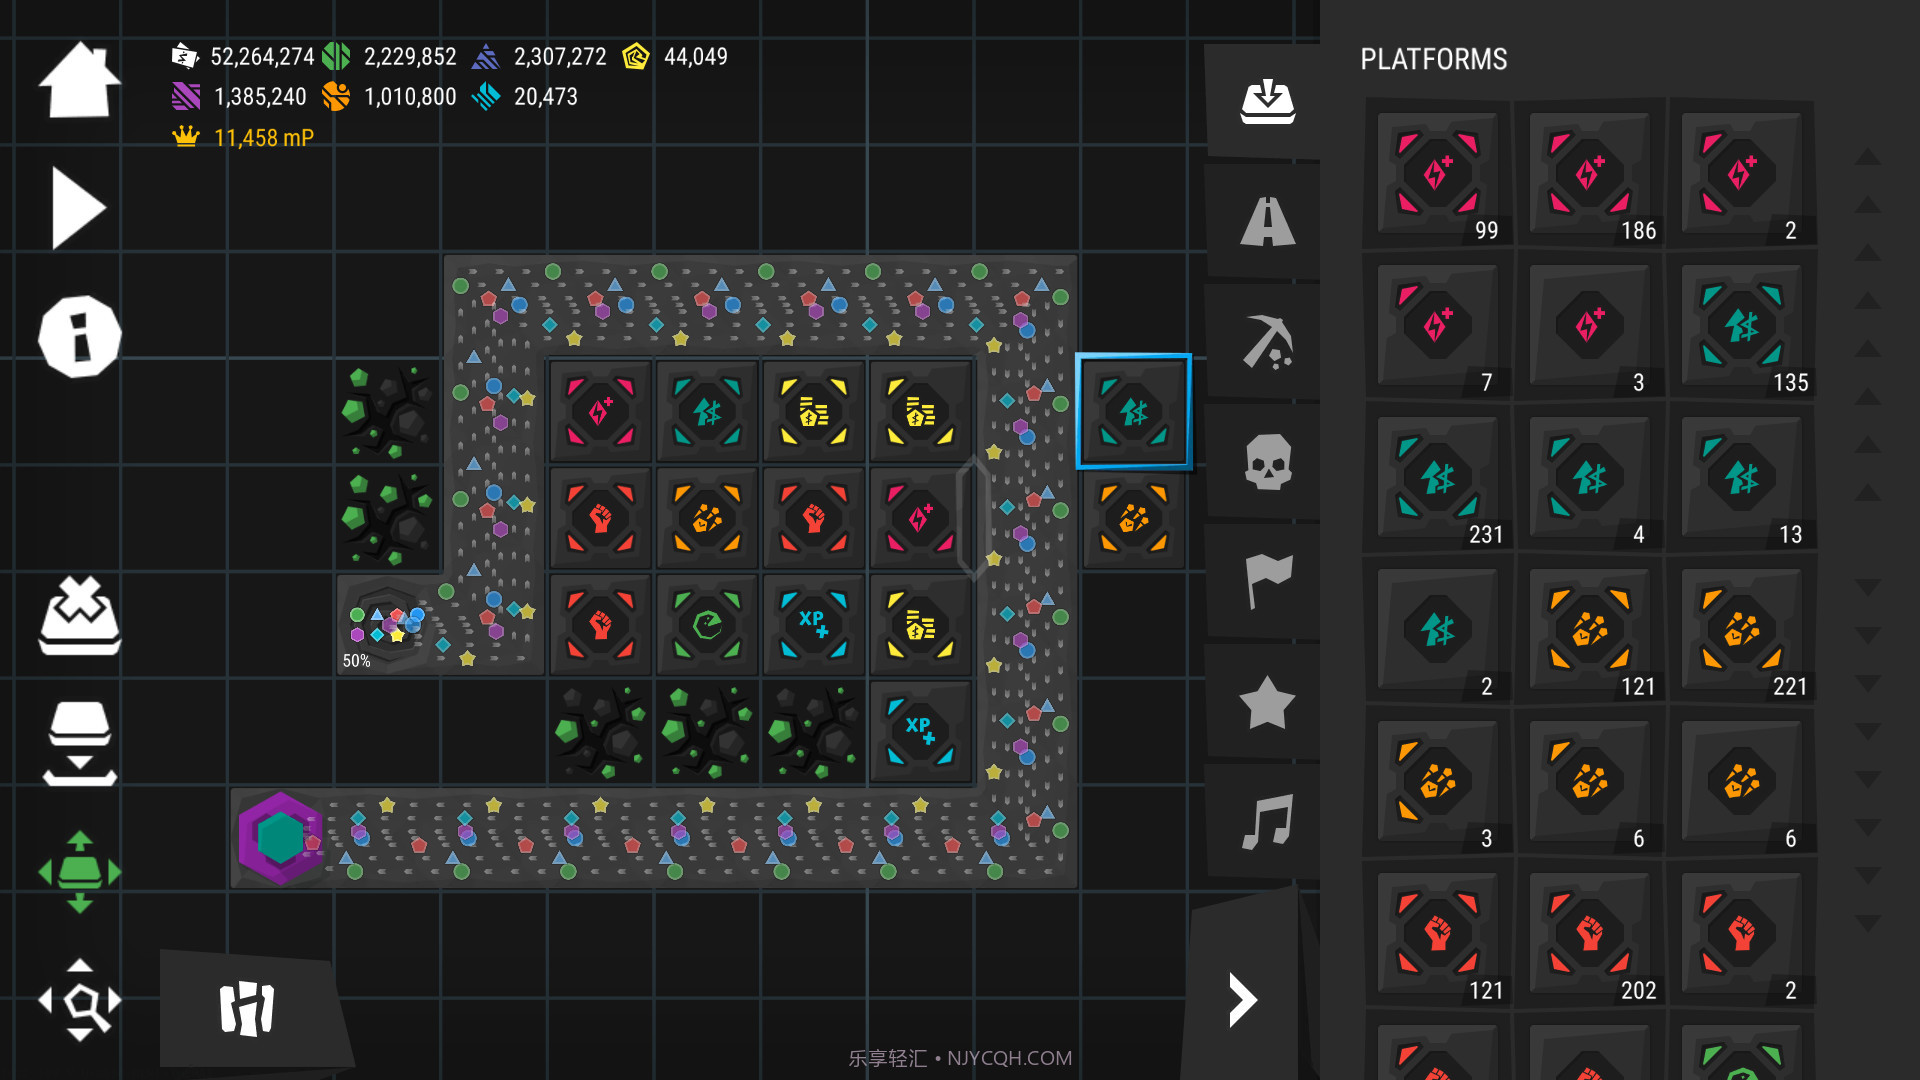The width and height of the screenshot is (1920, 1080).
Task: Open the pickaxe miners tab
Action: (1267, 342)
